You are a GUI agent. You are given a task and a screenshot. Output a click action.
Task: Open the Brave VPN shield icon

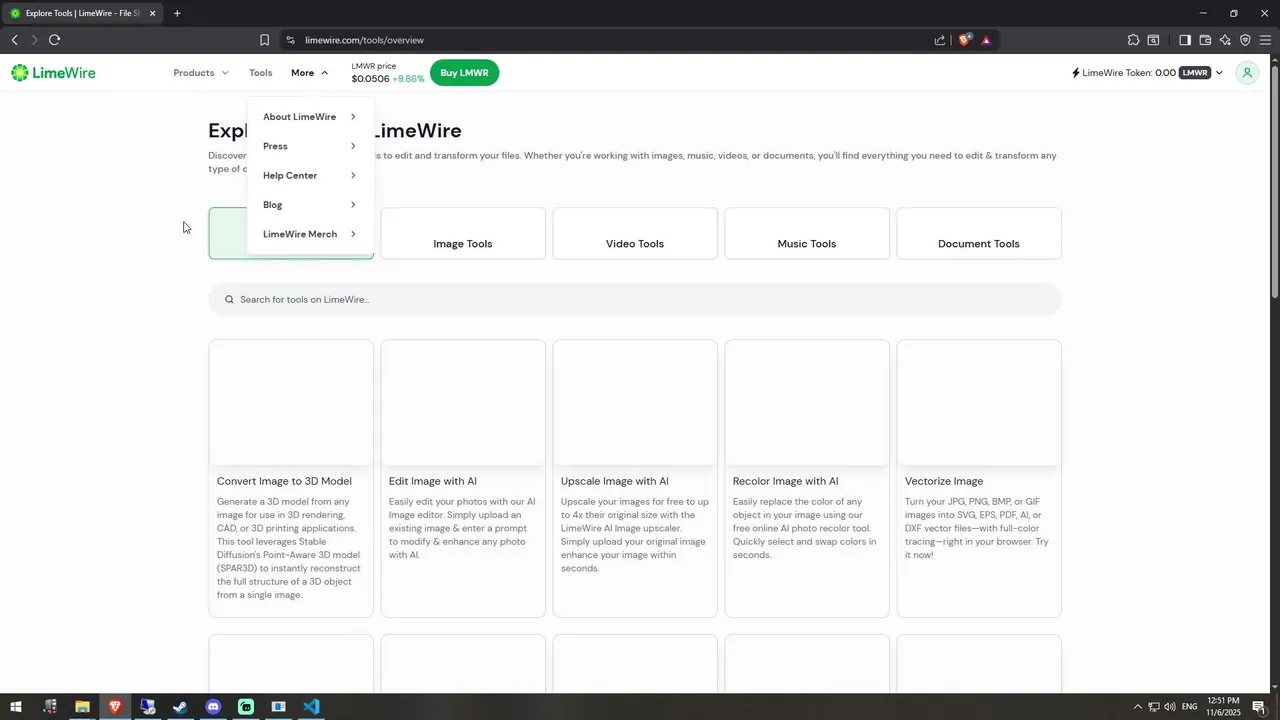(x=1245, y=40)
